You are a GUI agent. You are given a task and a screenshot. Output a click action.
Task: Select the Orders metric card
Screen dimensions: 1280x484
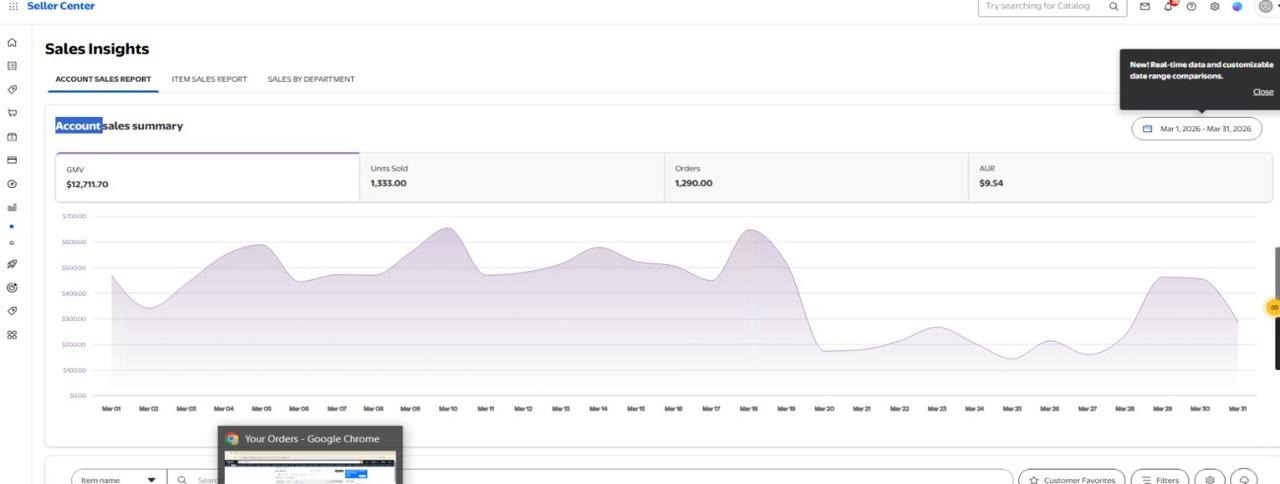coord(816,177)
